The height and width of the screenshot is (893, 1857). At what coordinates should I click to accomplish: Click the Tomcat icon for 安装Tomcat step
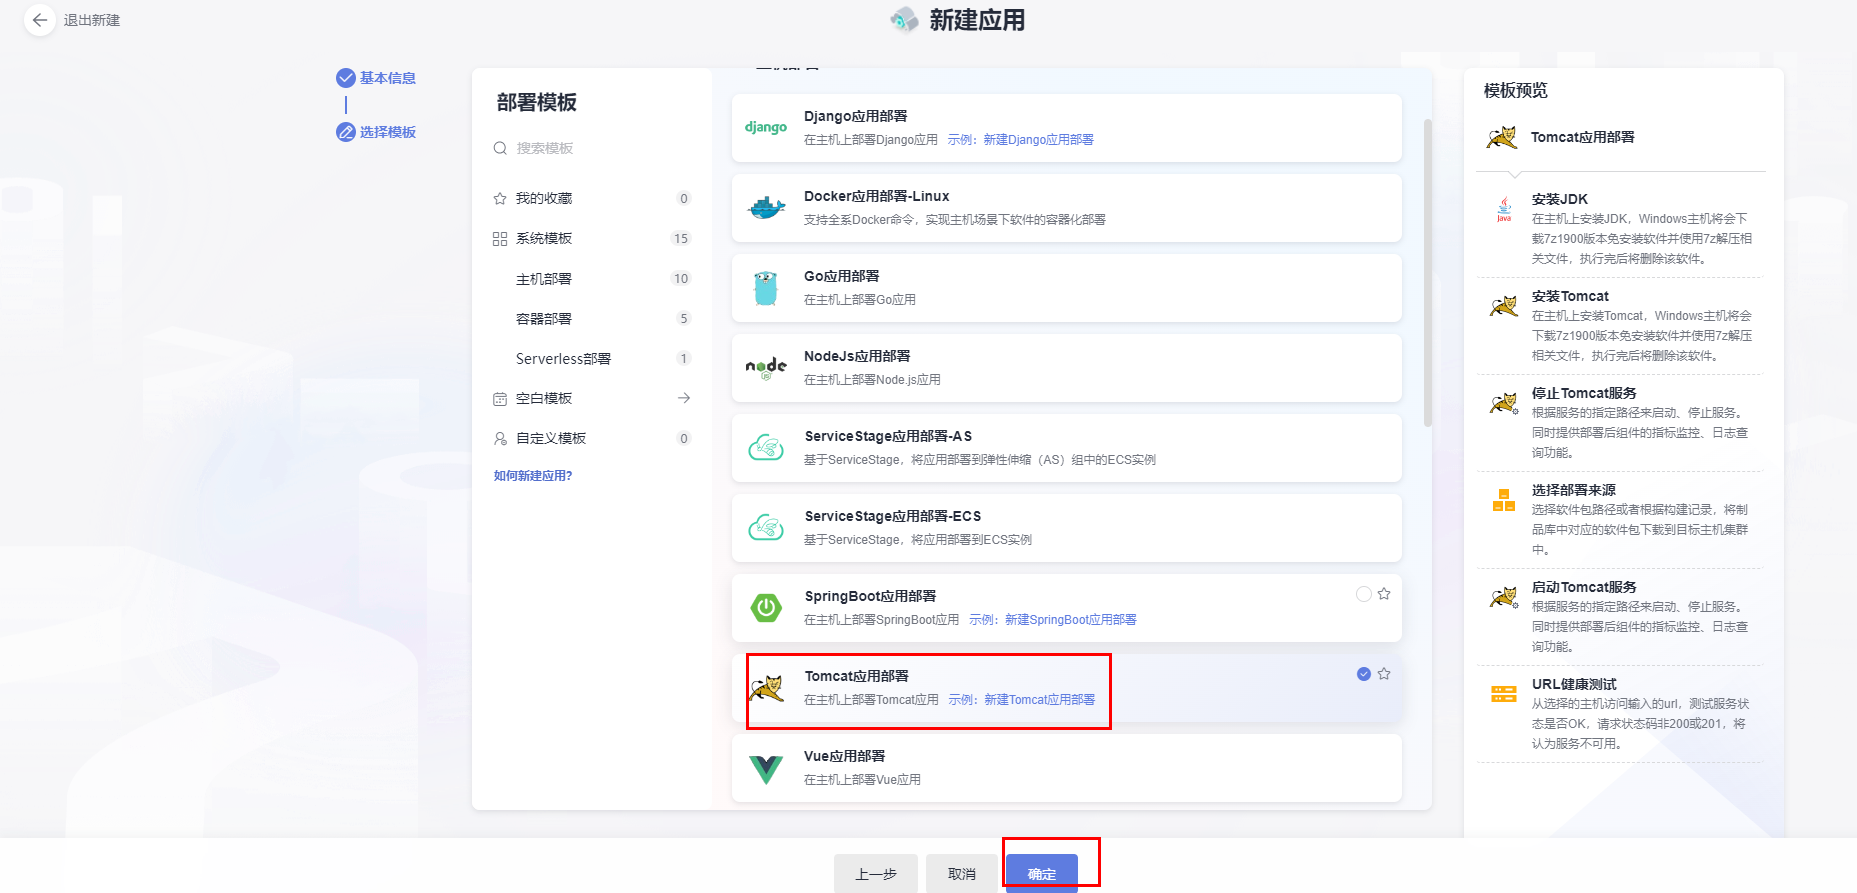click(1504, 305)
